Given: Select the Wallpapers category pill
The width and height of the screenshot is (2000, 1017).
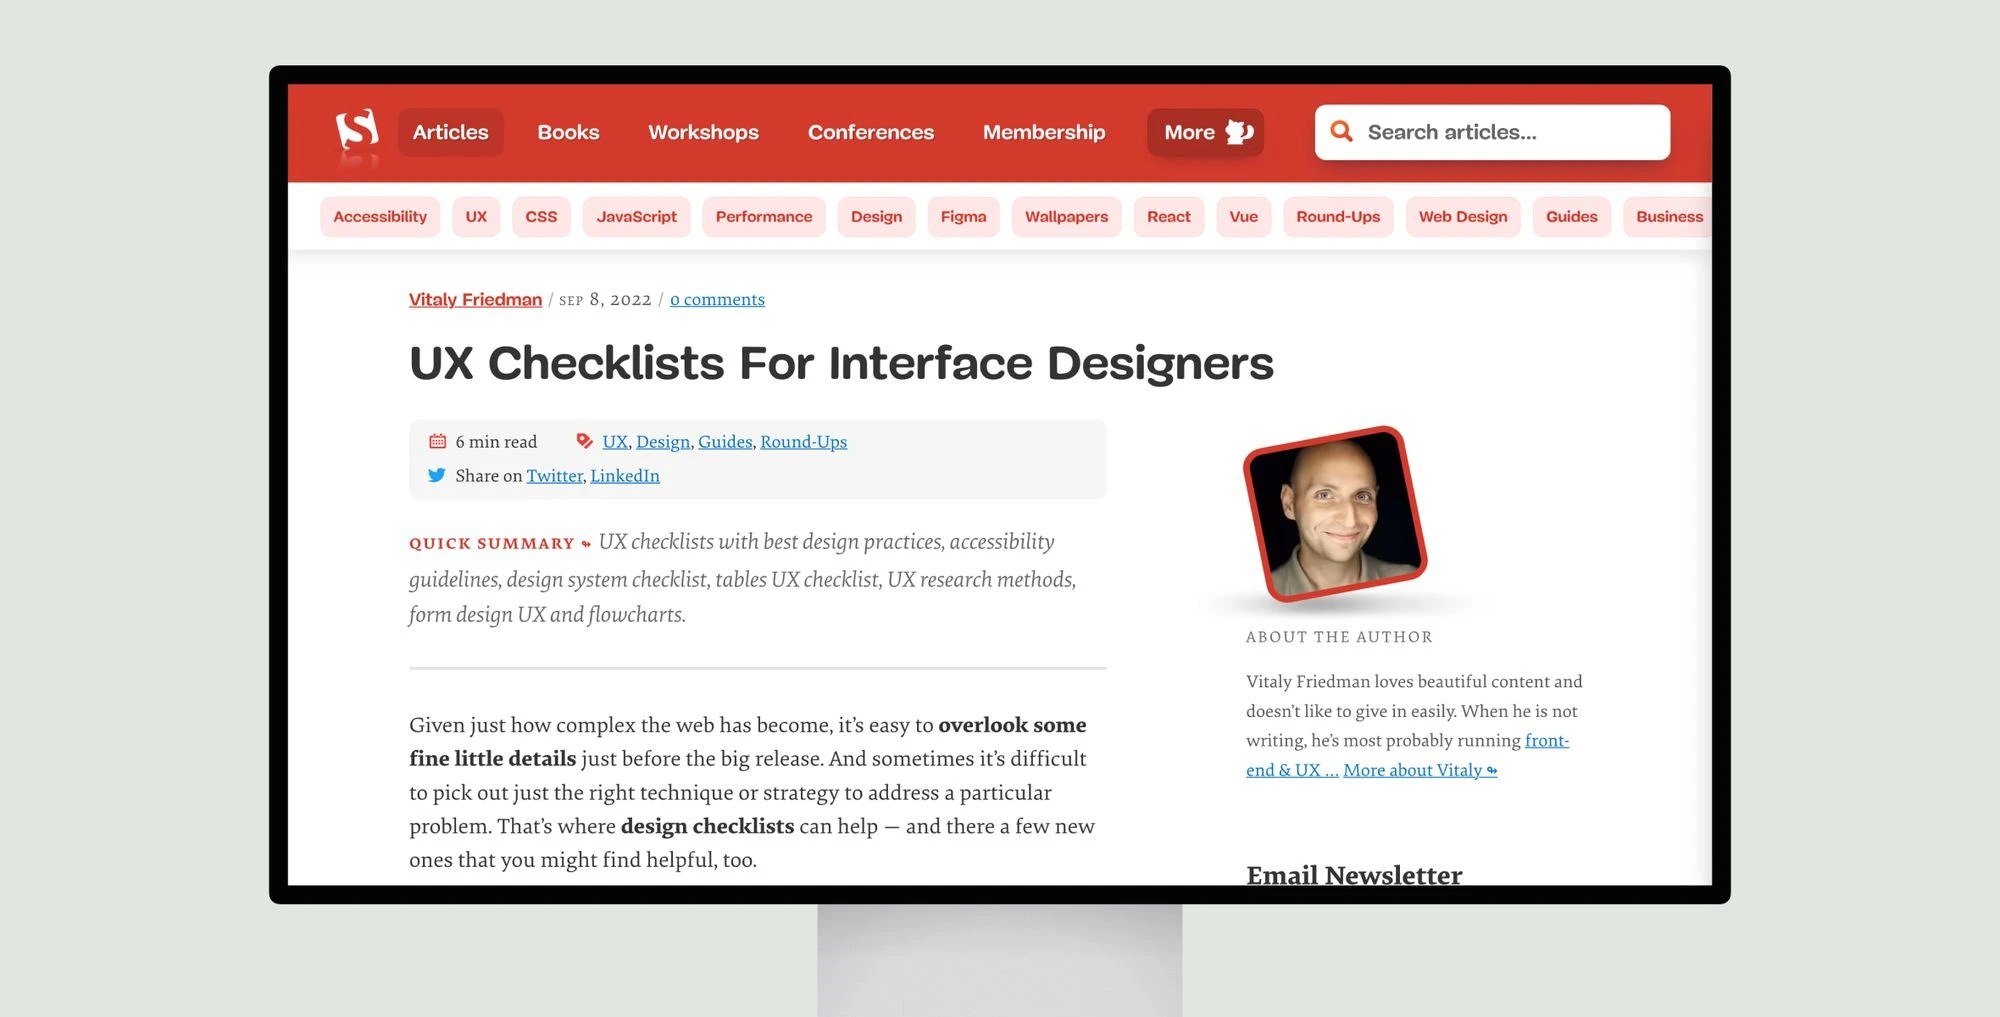Looking at the screenshot, I should 1066,216.
